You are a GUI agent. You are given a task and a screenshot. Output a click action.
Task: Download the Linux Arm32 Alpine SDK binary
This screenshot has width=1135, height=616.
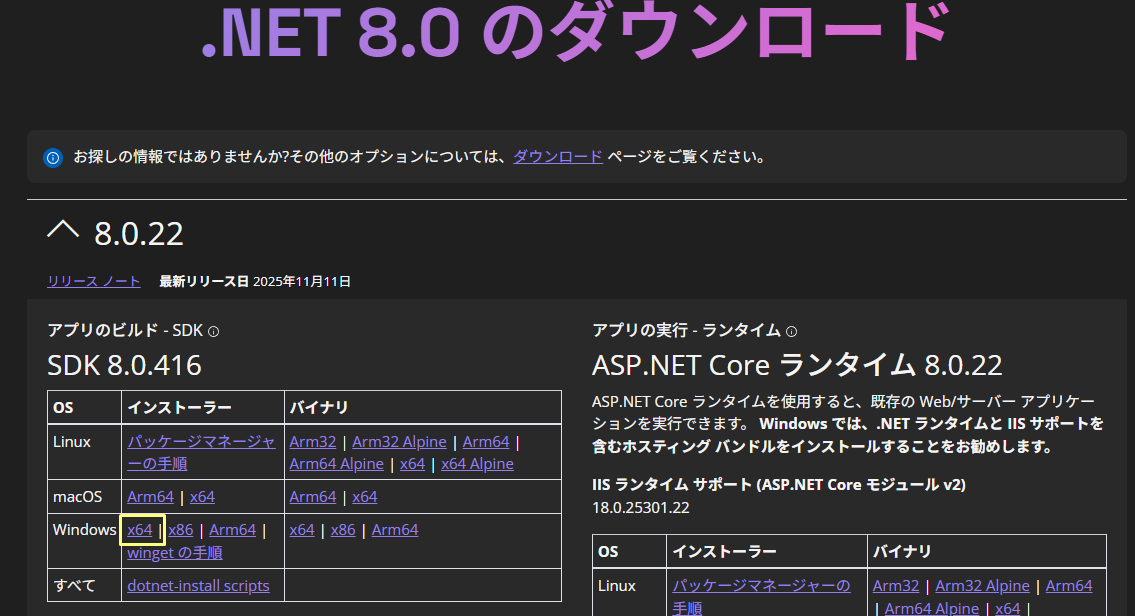pyautogui.click(x=399, y=442)
